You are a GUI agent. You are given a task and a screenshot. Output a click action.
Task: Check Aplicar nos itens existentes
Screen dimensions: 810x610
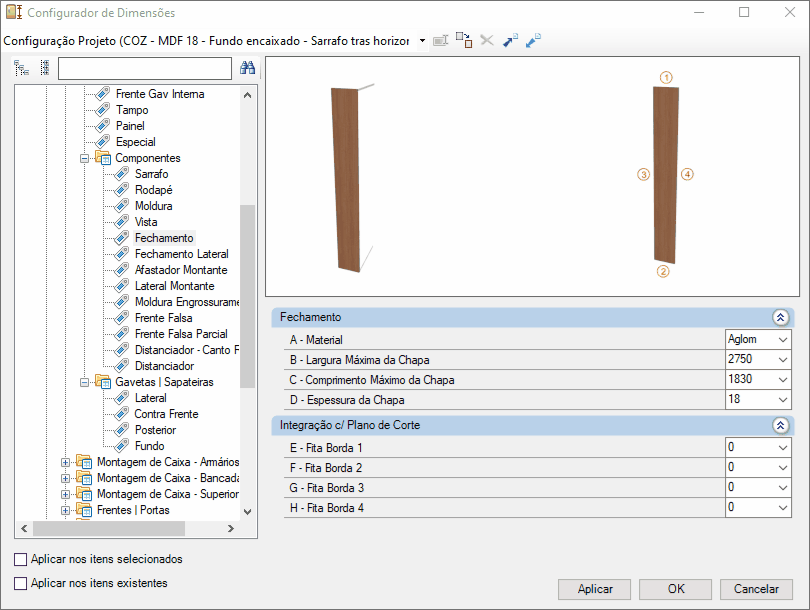pos(21,583)
